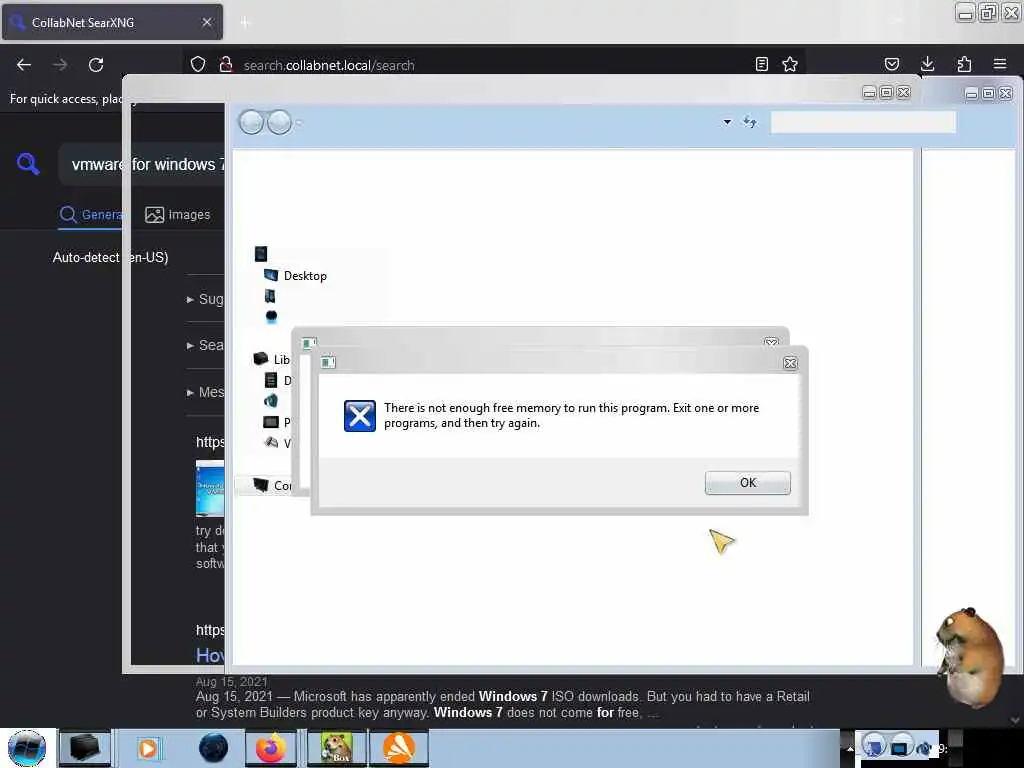Select the Lib item in Explorer's tree
Image resolution: width=1024 pixels, height=768 pixels.
[271, 359]
